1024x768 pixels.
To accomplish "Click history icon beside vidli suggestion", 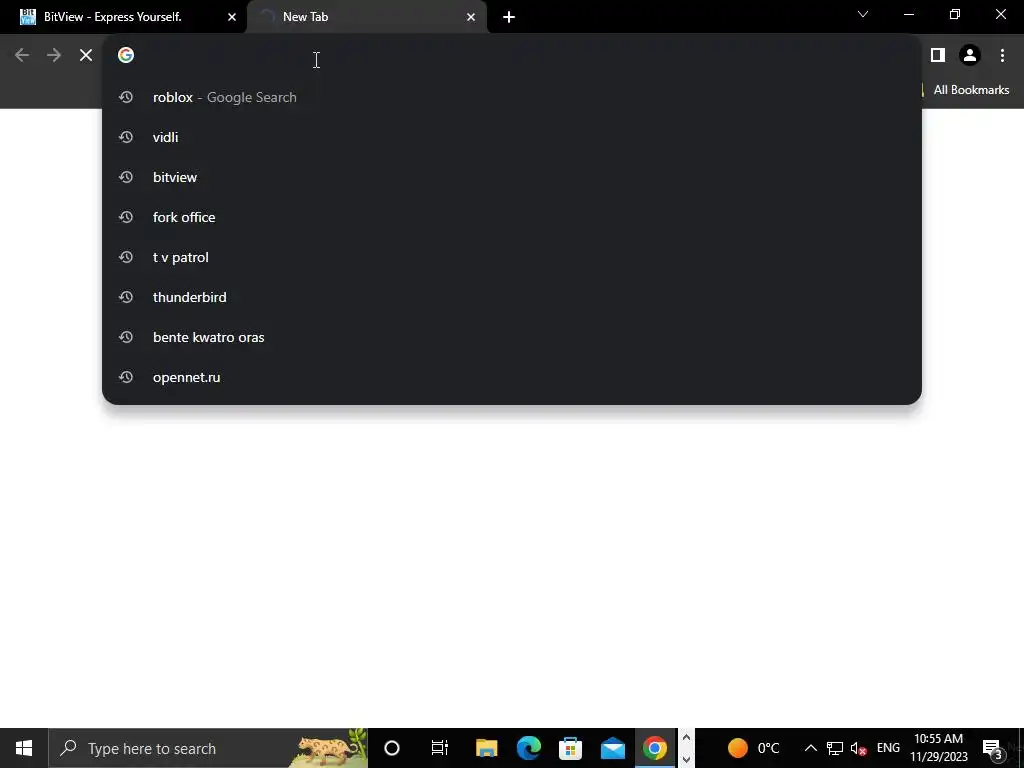I will [x=126, y=137].
